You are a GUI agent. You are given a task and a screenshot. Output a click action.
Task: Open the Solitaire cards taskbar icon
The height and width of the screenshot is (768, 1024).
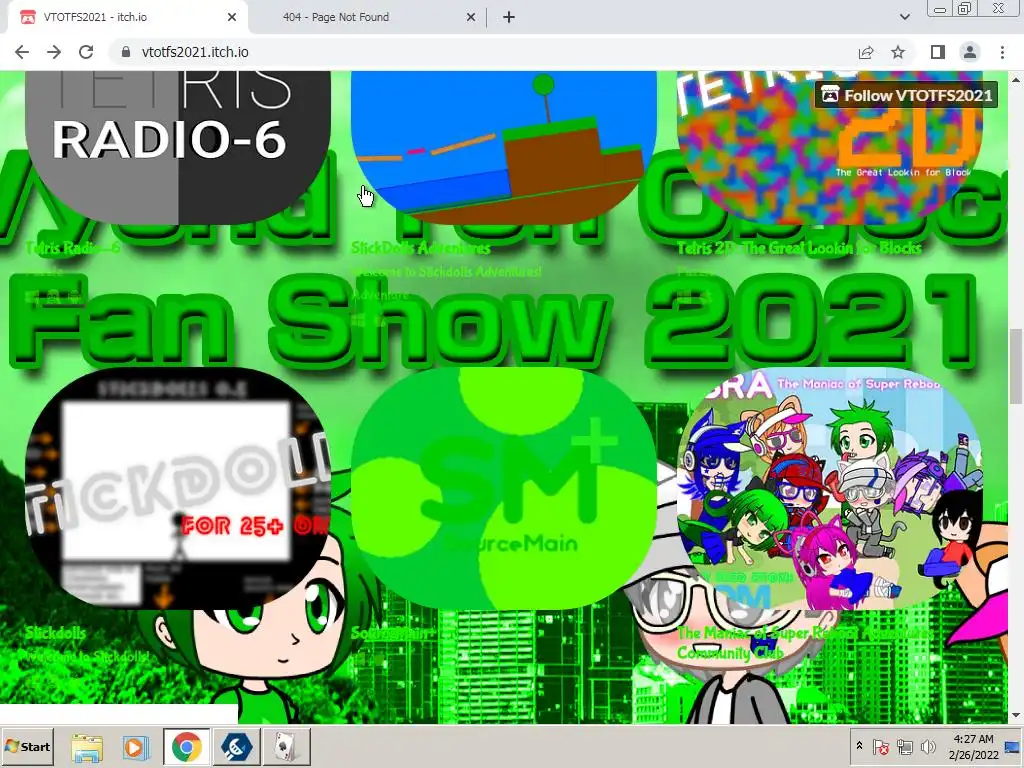286,746
